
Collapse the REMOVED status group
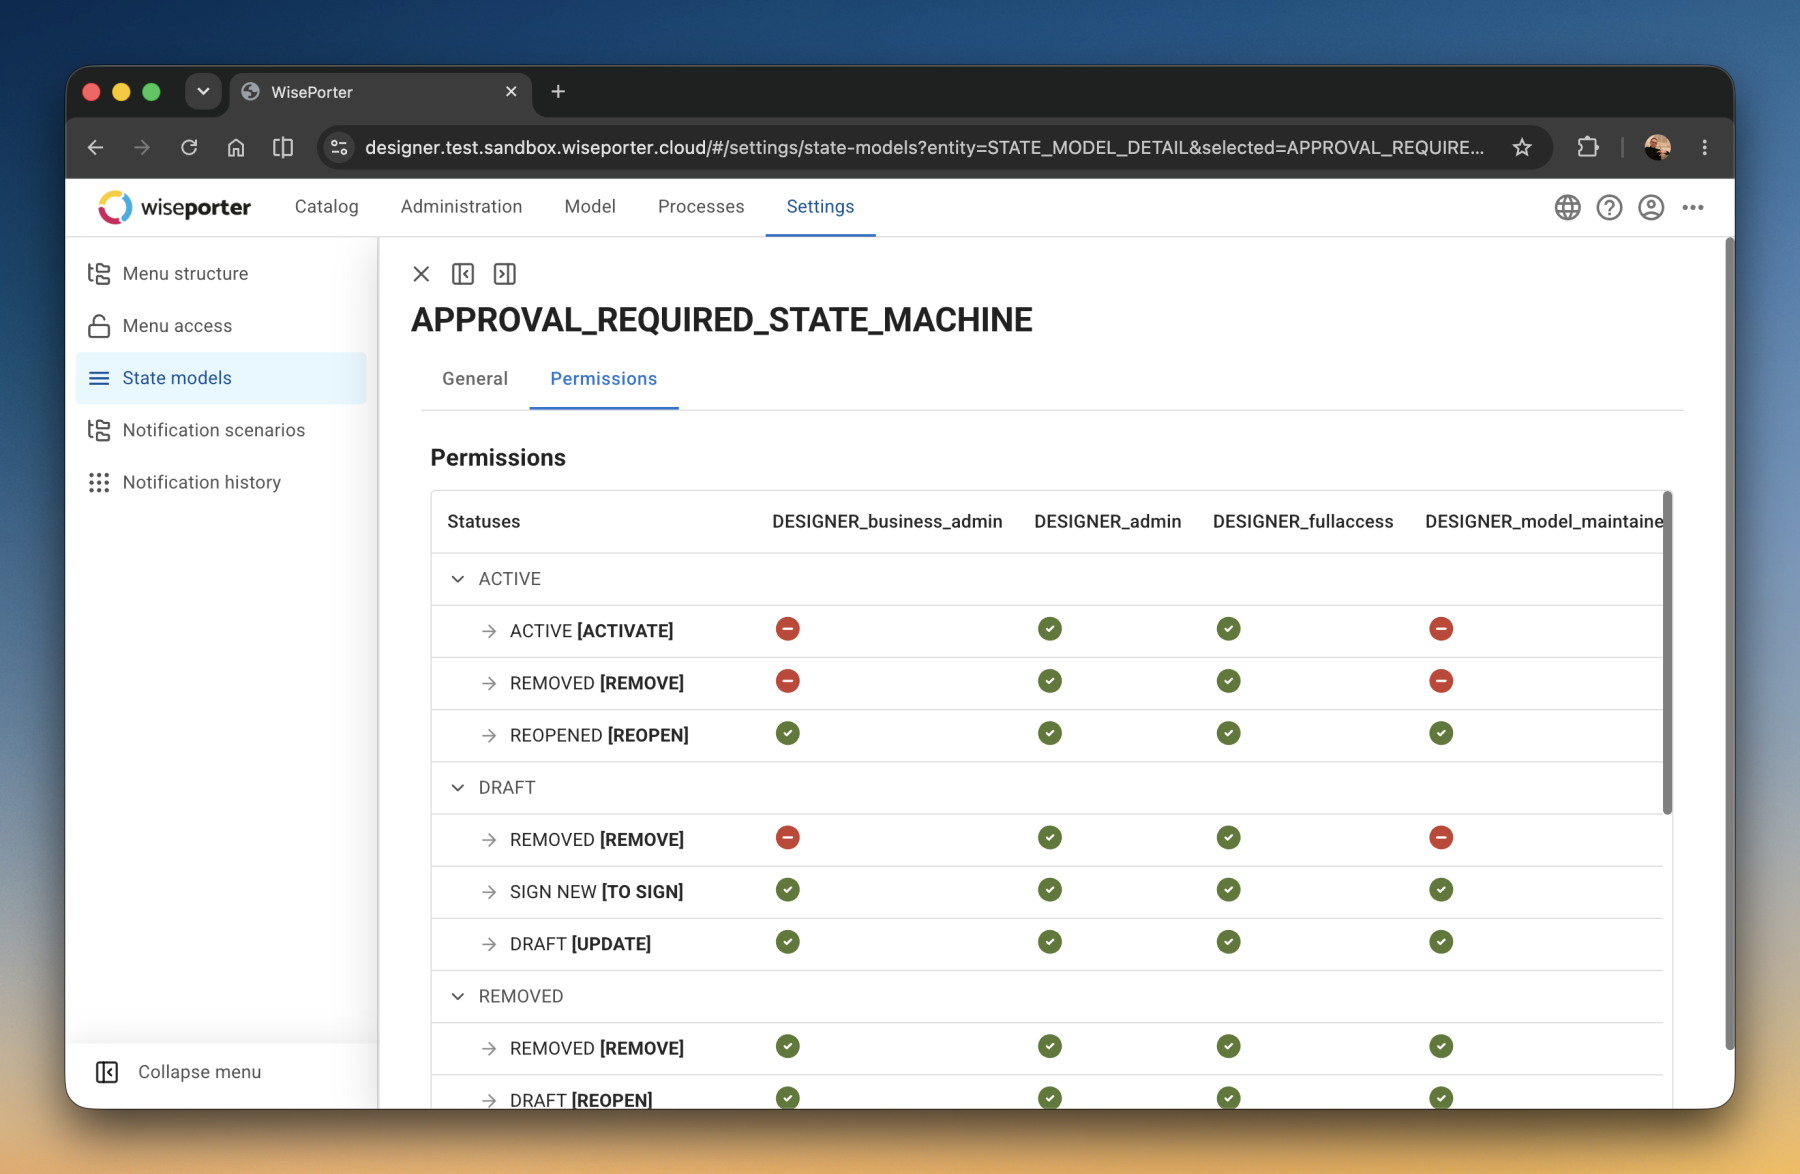click(458, 996)
